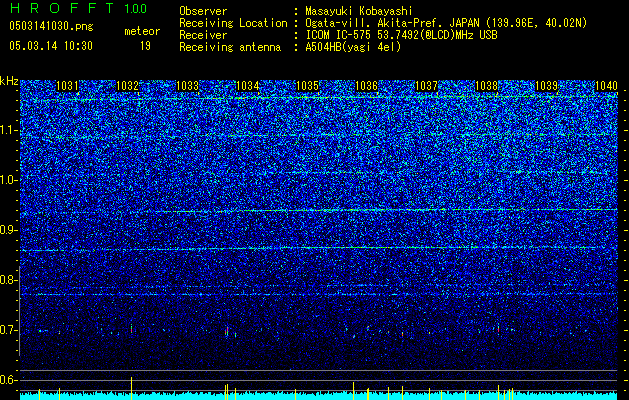Click the 'Observer' field label
Image resolution: width=629 pixels, height=400 pixels.
(x=203, y=11)
